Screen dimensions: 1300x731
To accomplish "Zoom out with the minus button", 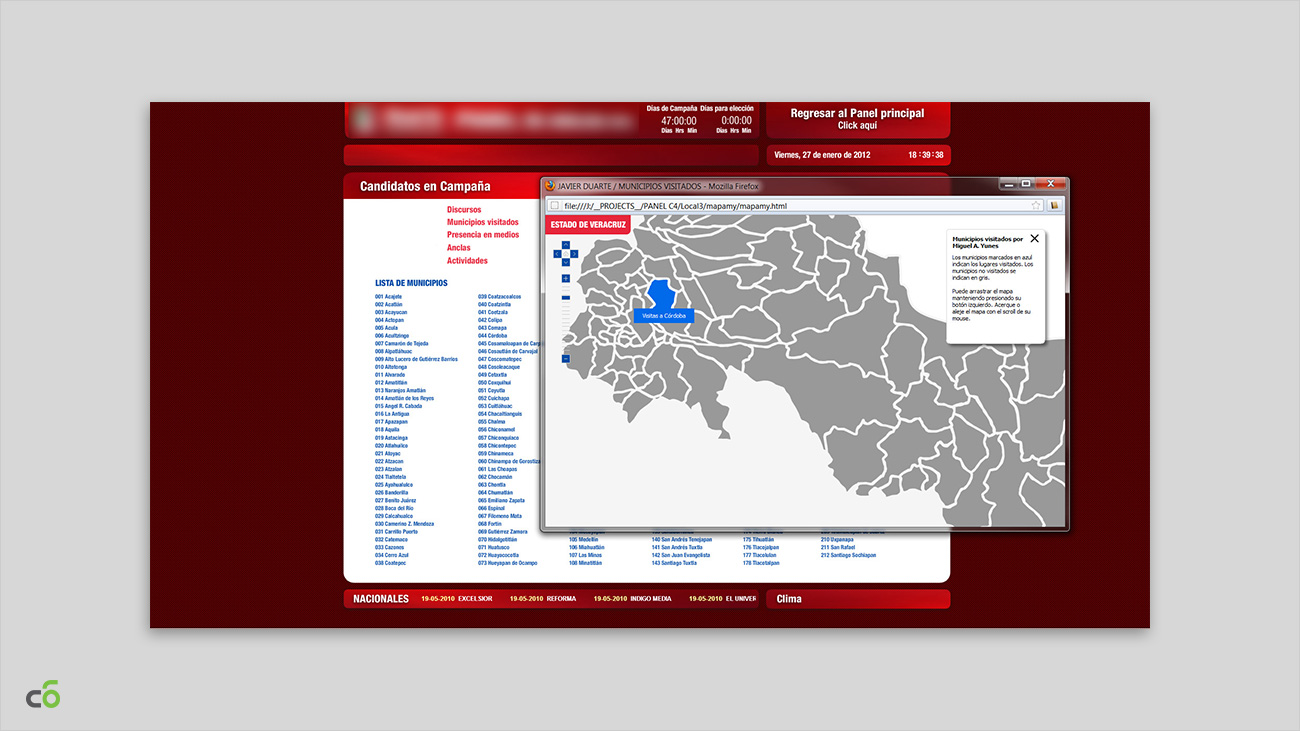I will point(566,358).
